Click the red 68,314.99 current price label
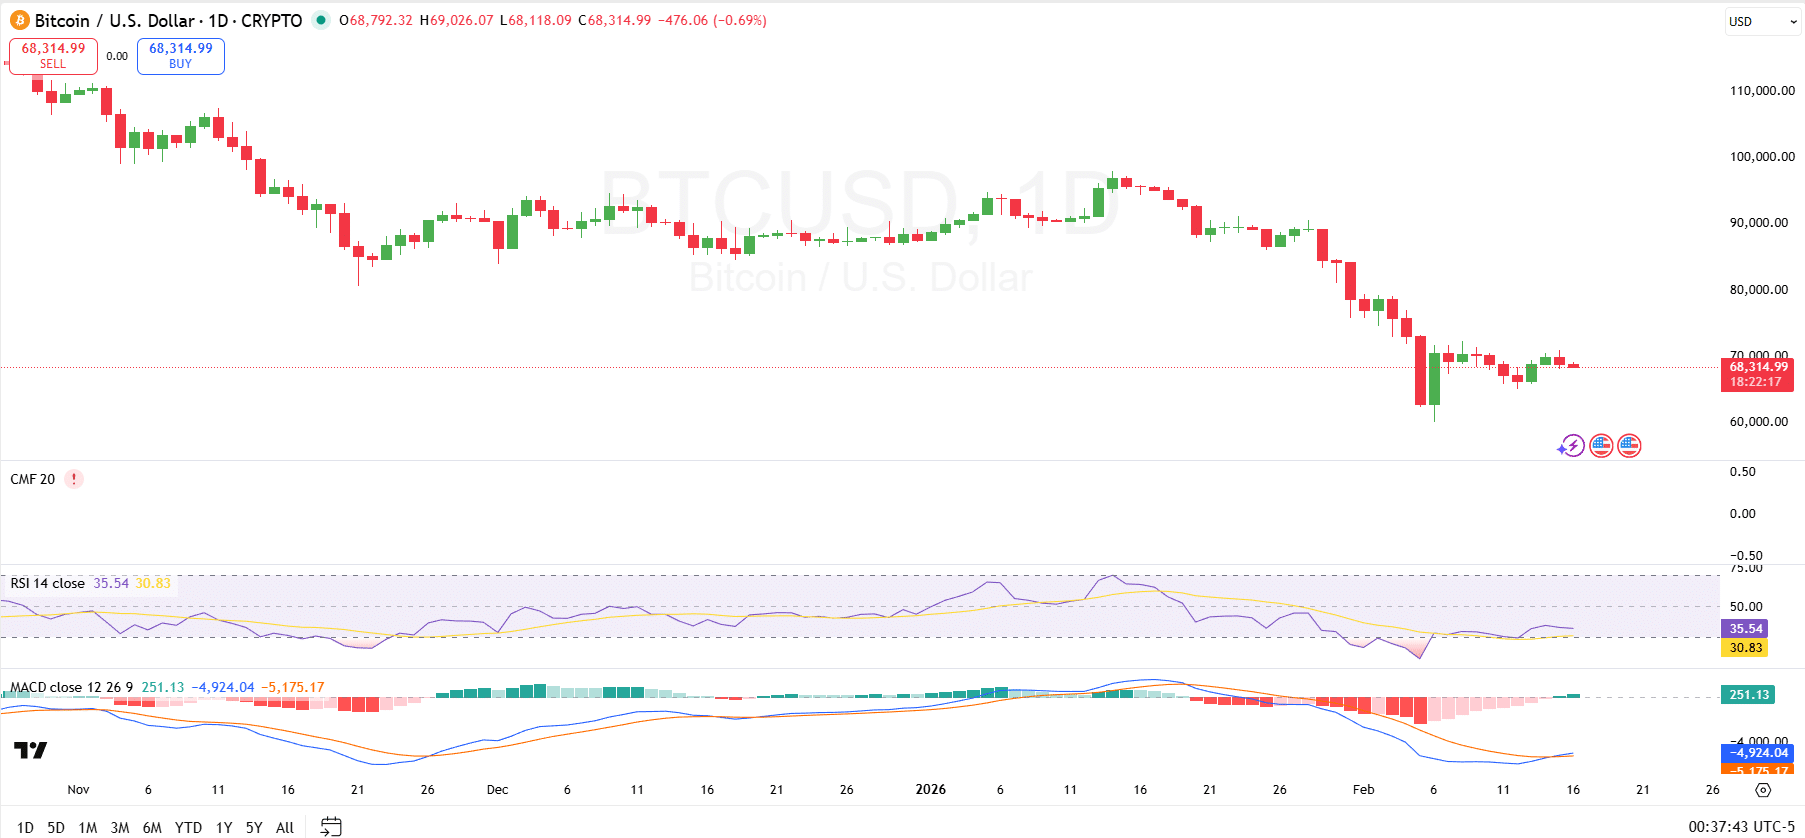Screen dimensions: 1805x838 1758,374
